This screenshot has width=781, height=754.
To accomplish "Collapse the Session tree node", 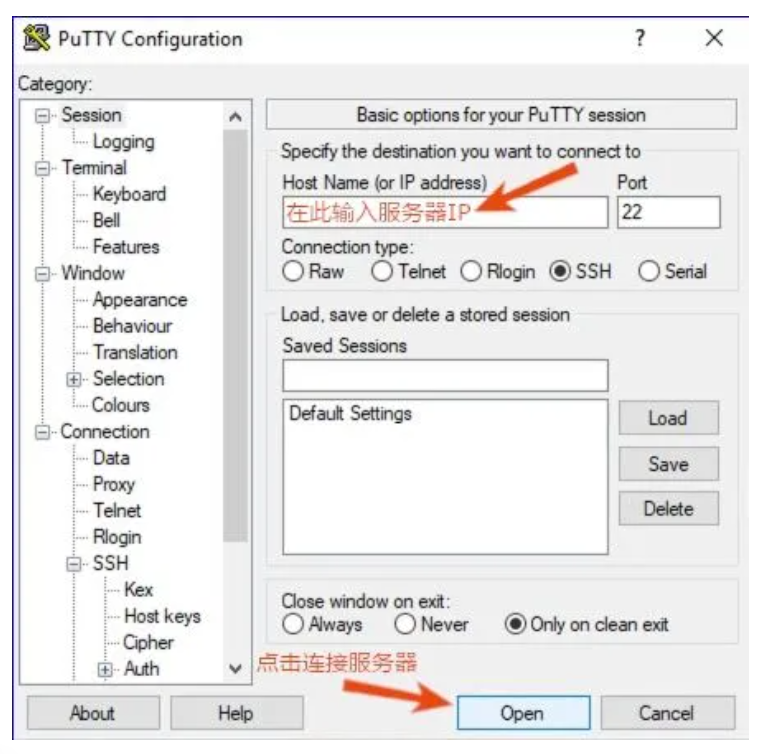I will point(42,116).
